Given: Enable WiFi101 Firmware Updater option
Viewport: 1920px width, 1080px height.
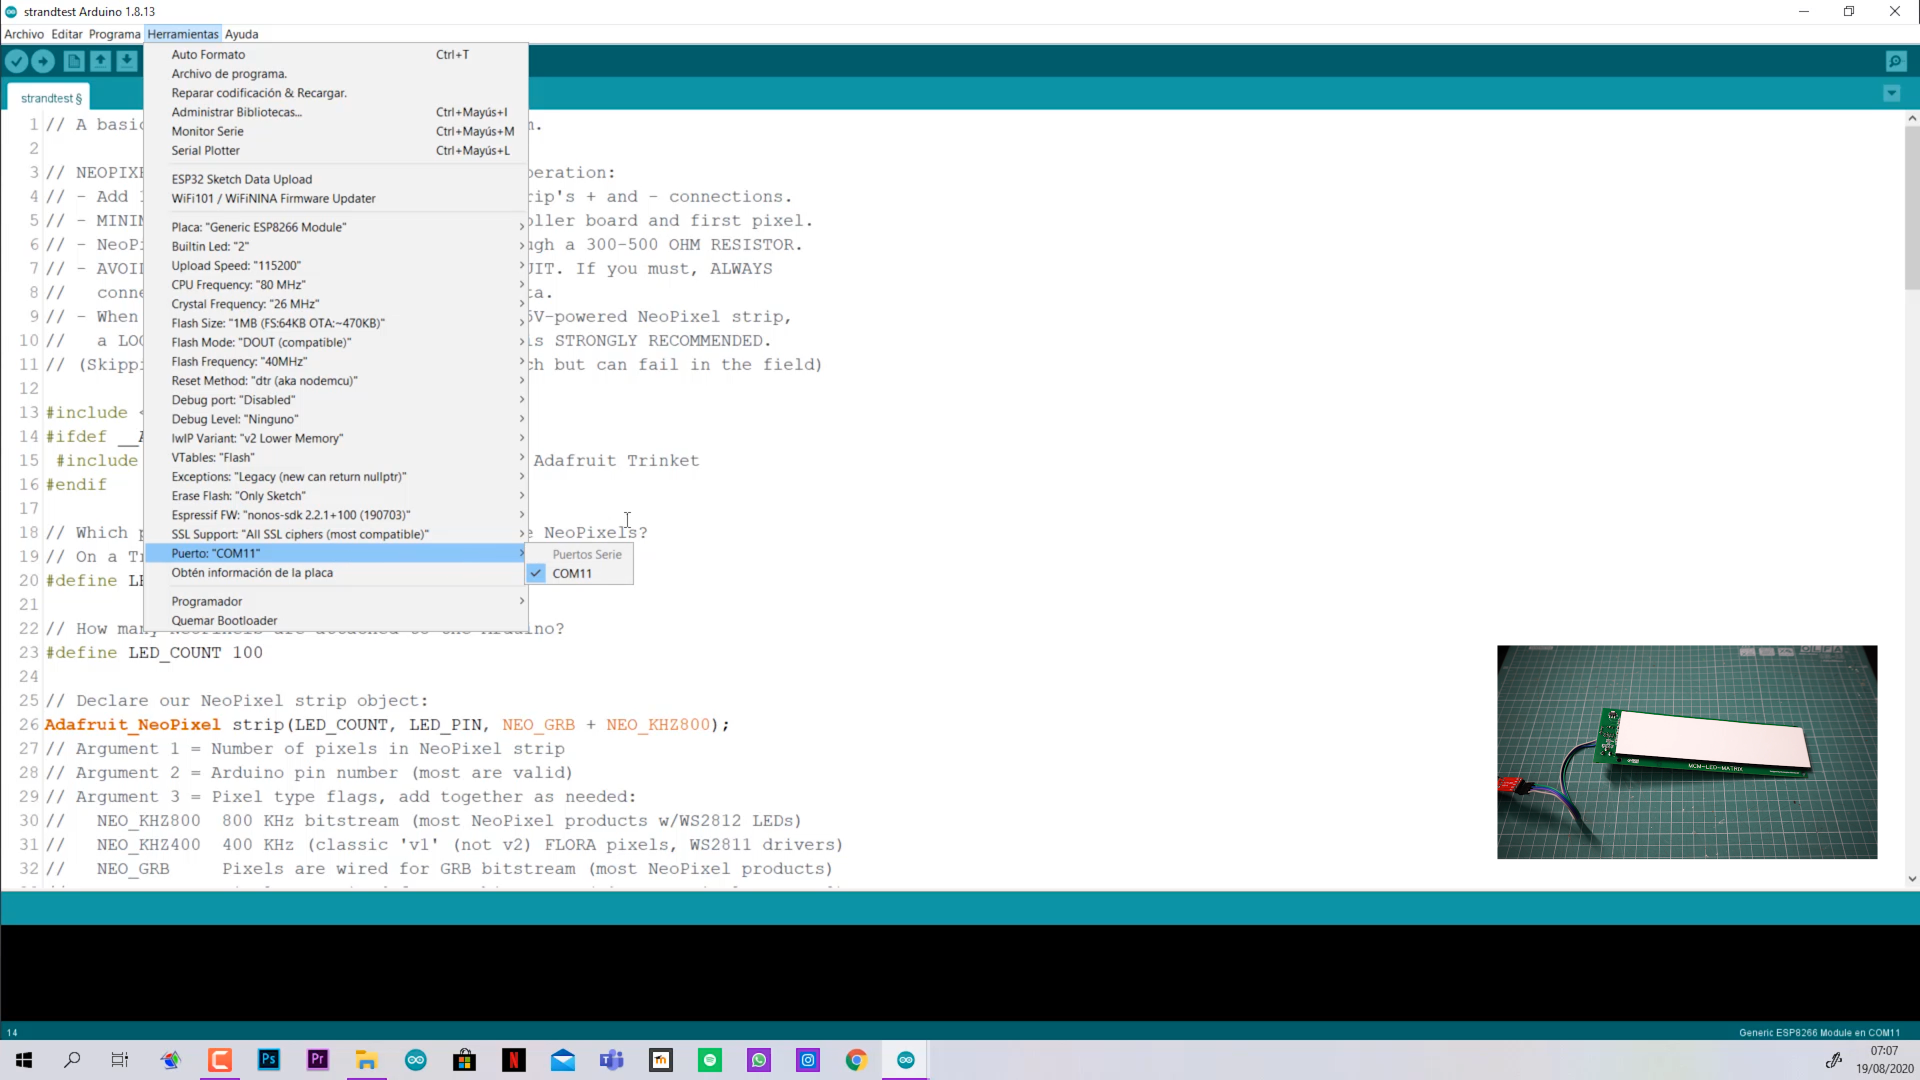Looking at the screenshot, I should (x=274, y=198).
